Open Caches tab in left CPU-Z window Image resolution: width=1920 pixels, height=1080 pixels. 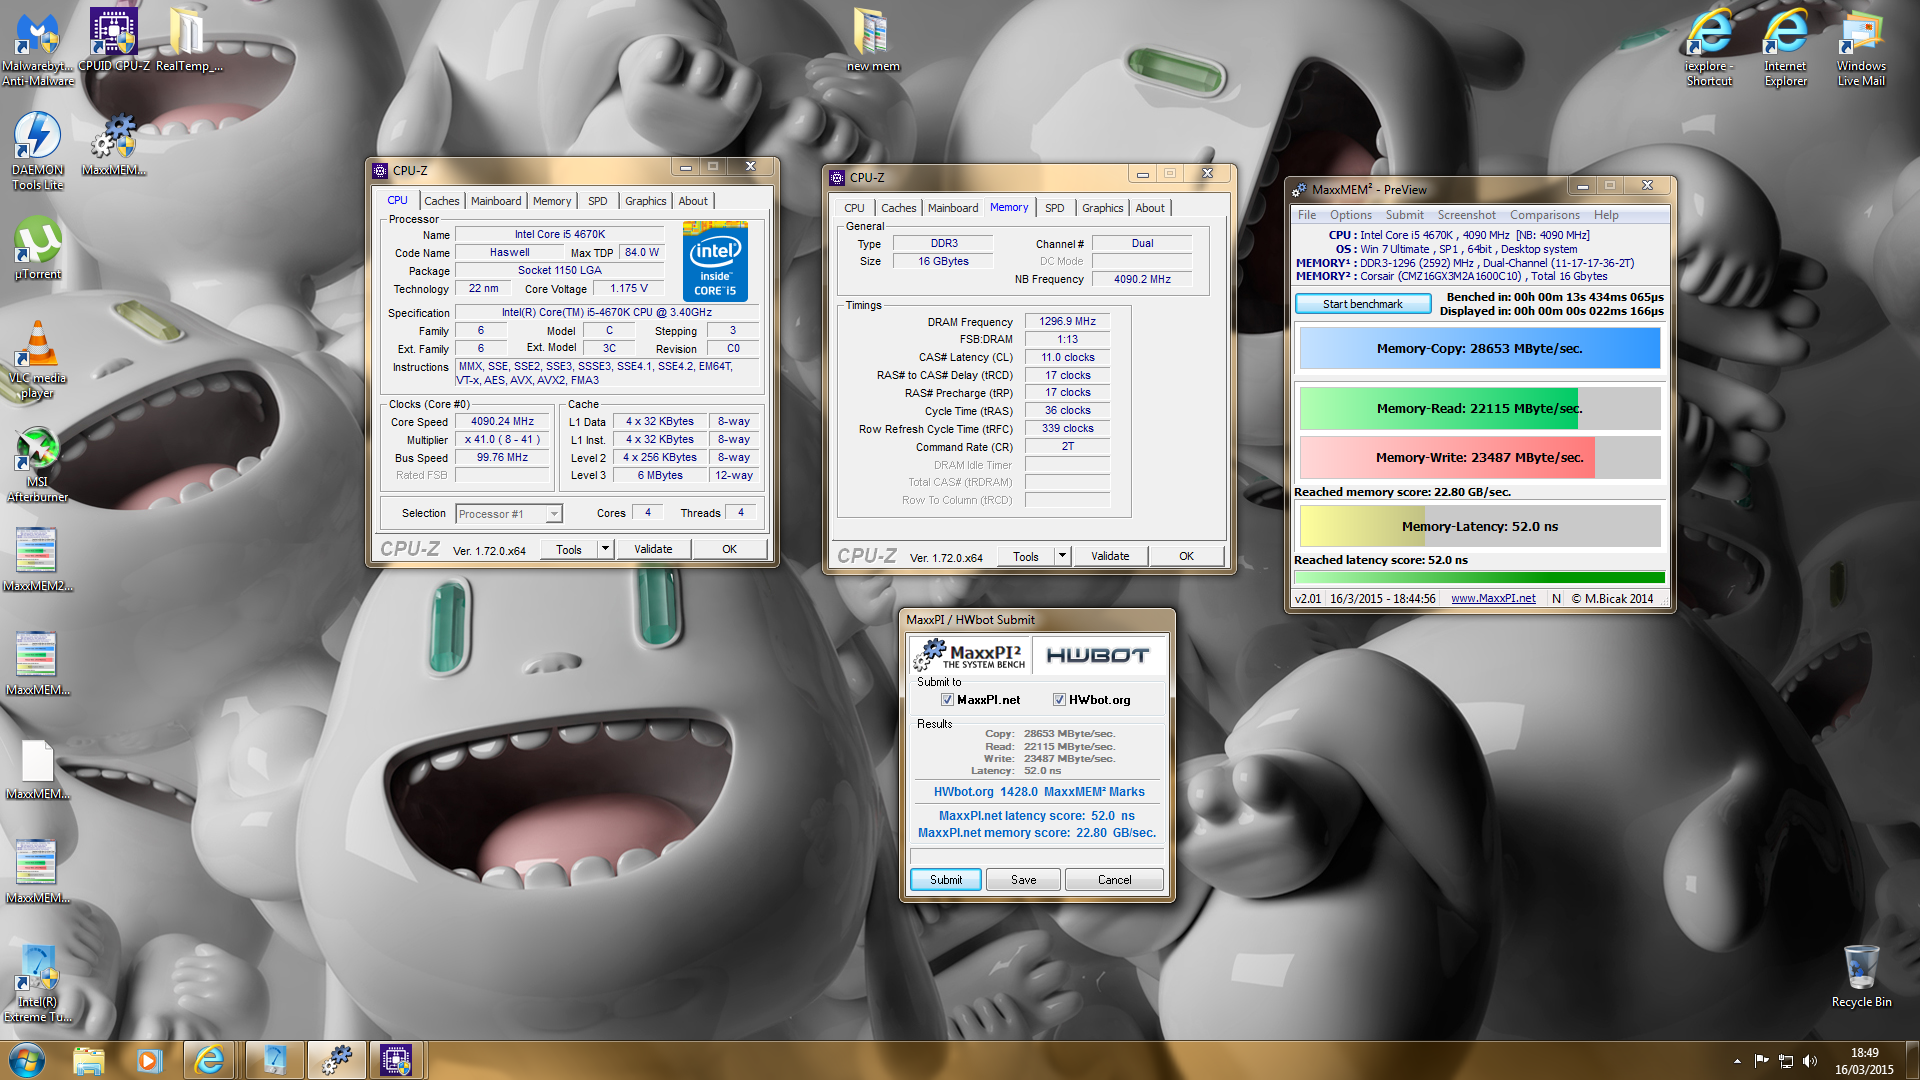(441, 201)
